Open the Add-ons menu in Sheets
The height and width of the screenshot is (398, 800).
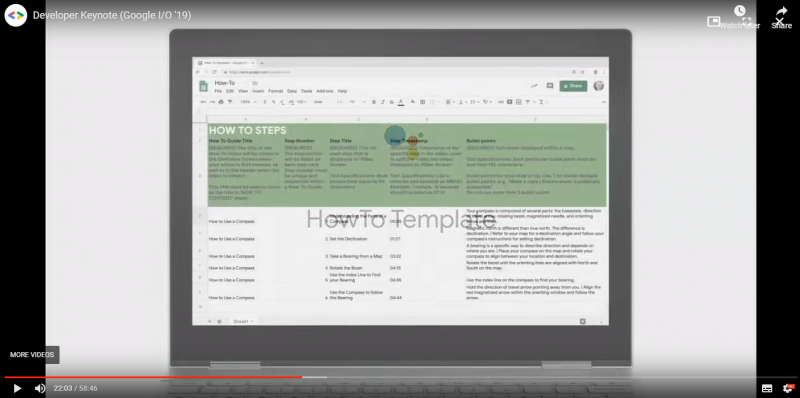tap(325, 91)
